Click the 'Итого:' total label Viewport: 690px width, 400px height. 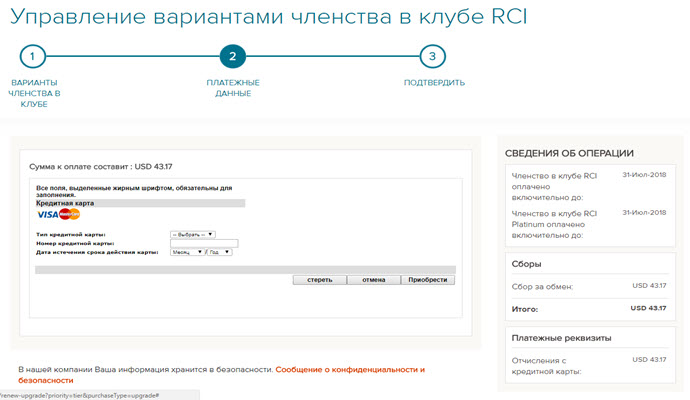tap(525, 309)
